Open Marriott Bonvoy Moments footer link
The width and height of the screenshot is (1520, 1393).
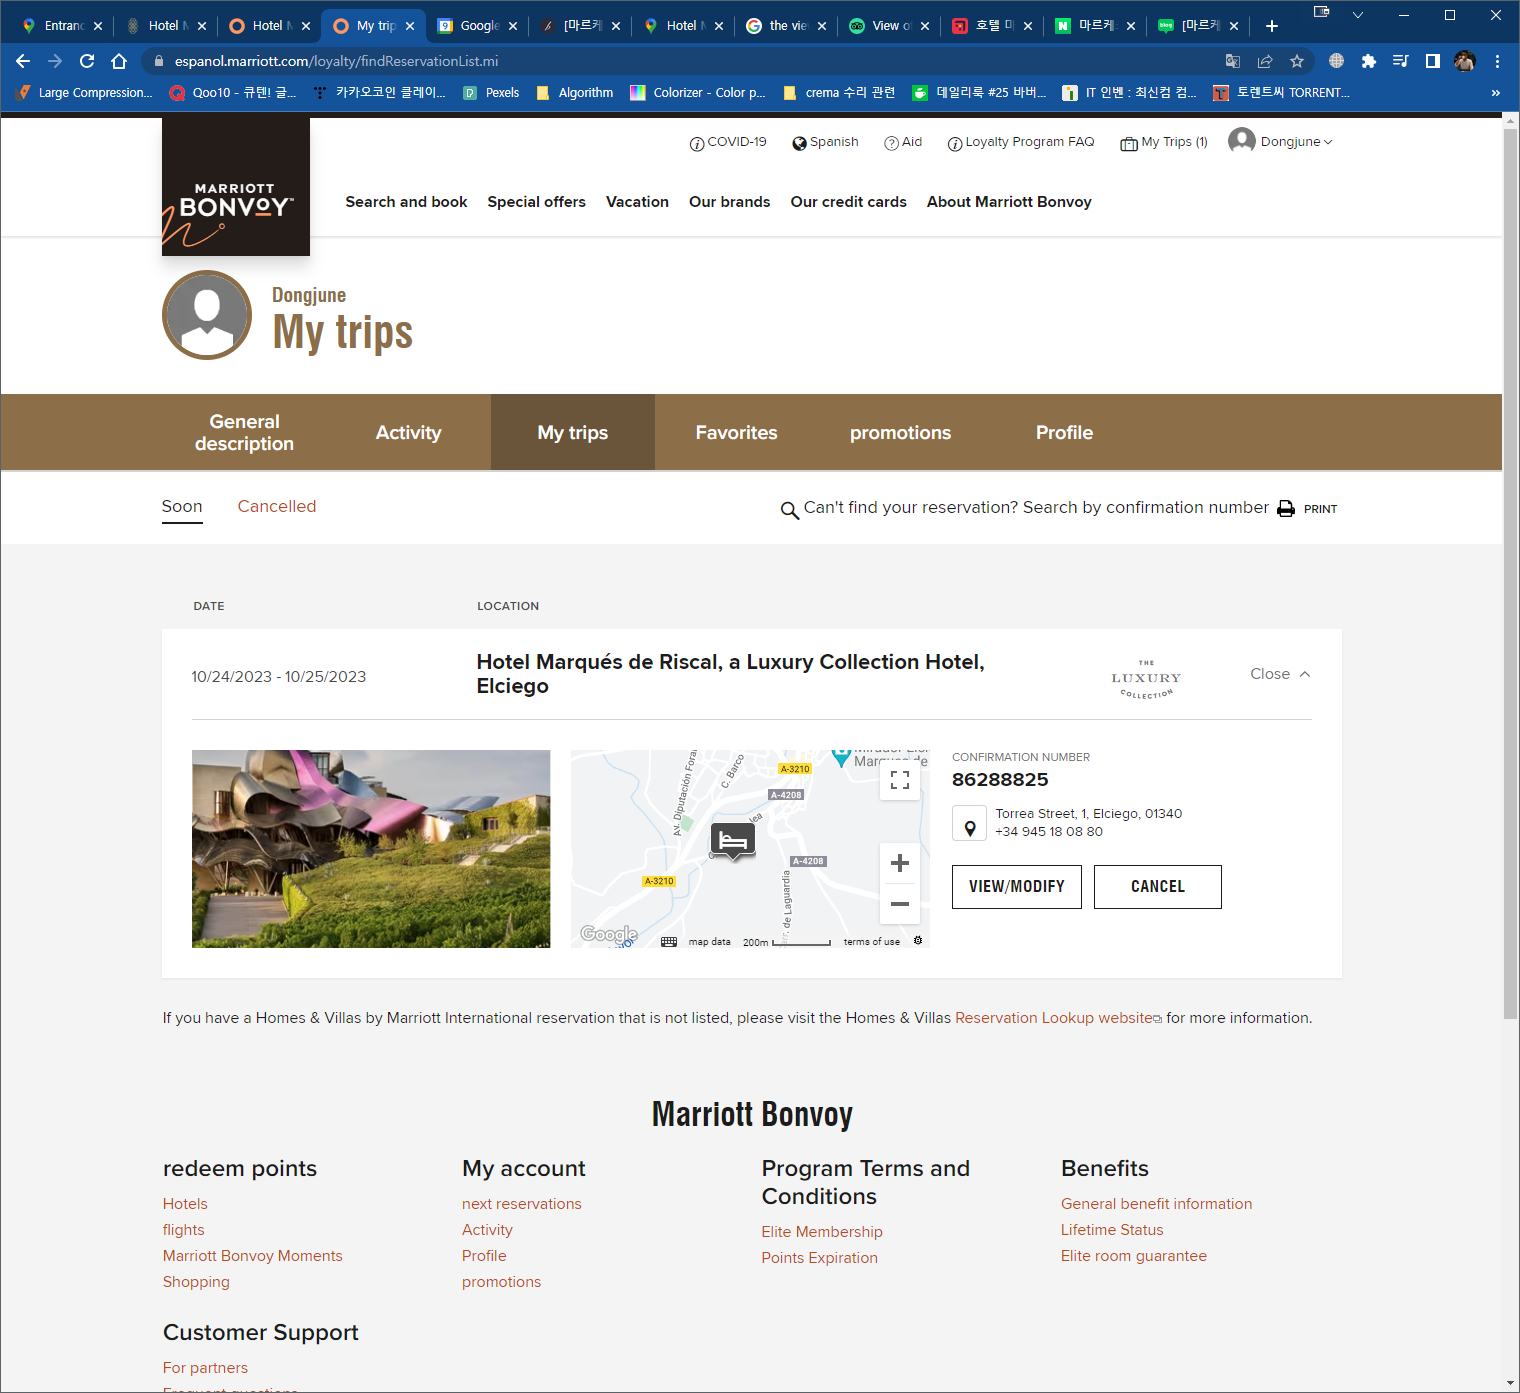click(252, 1256)
